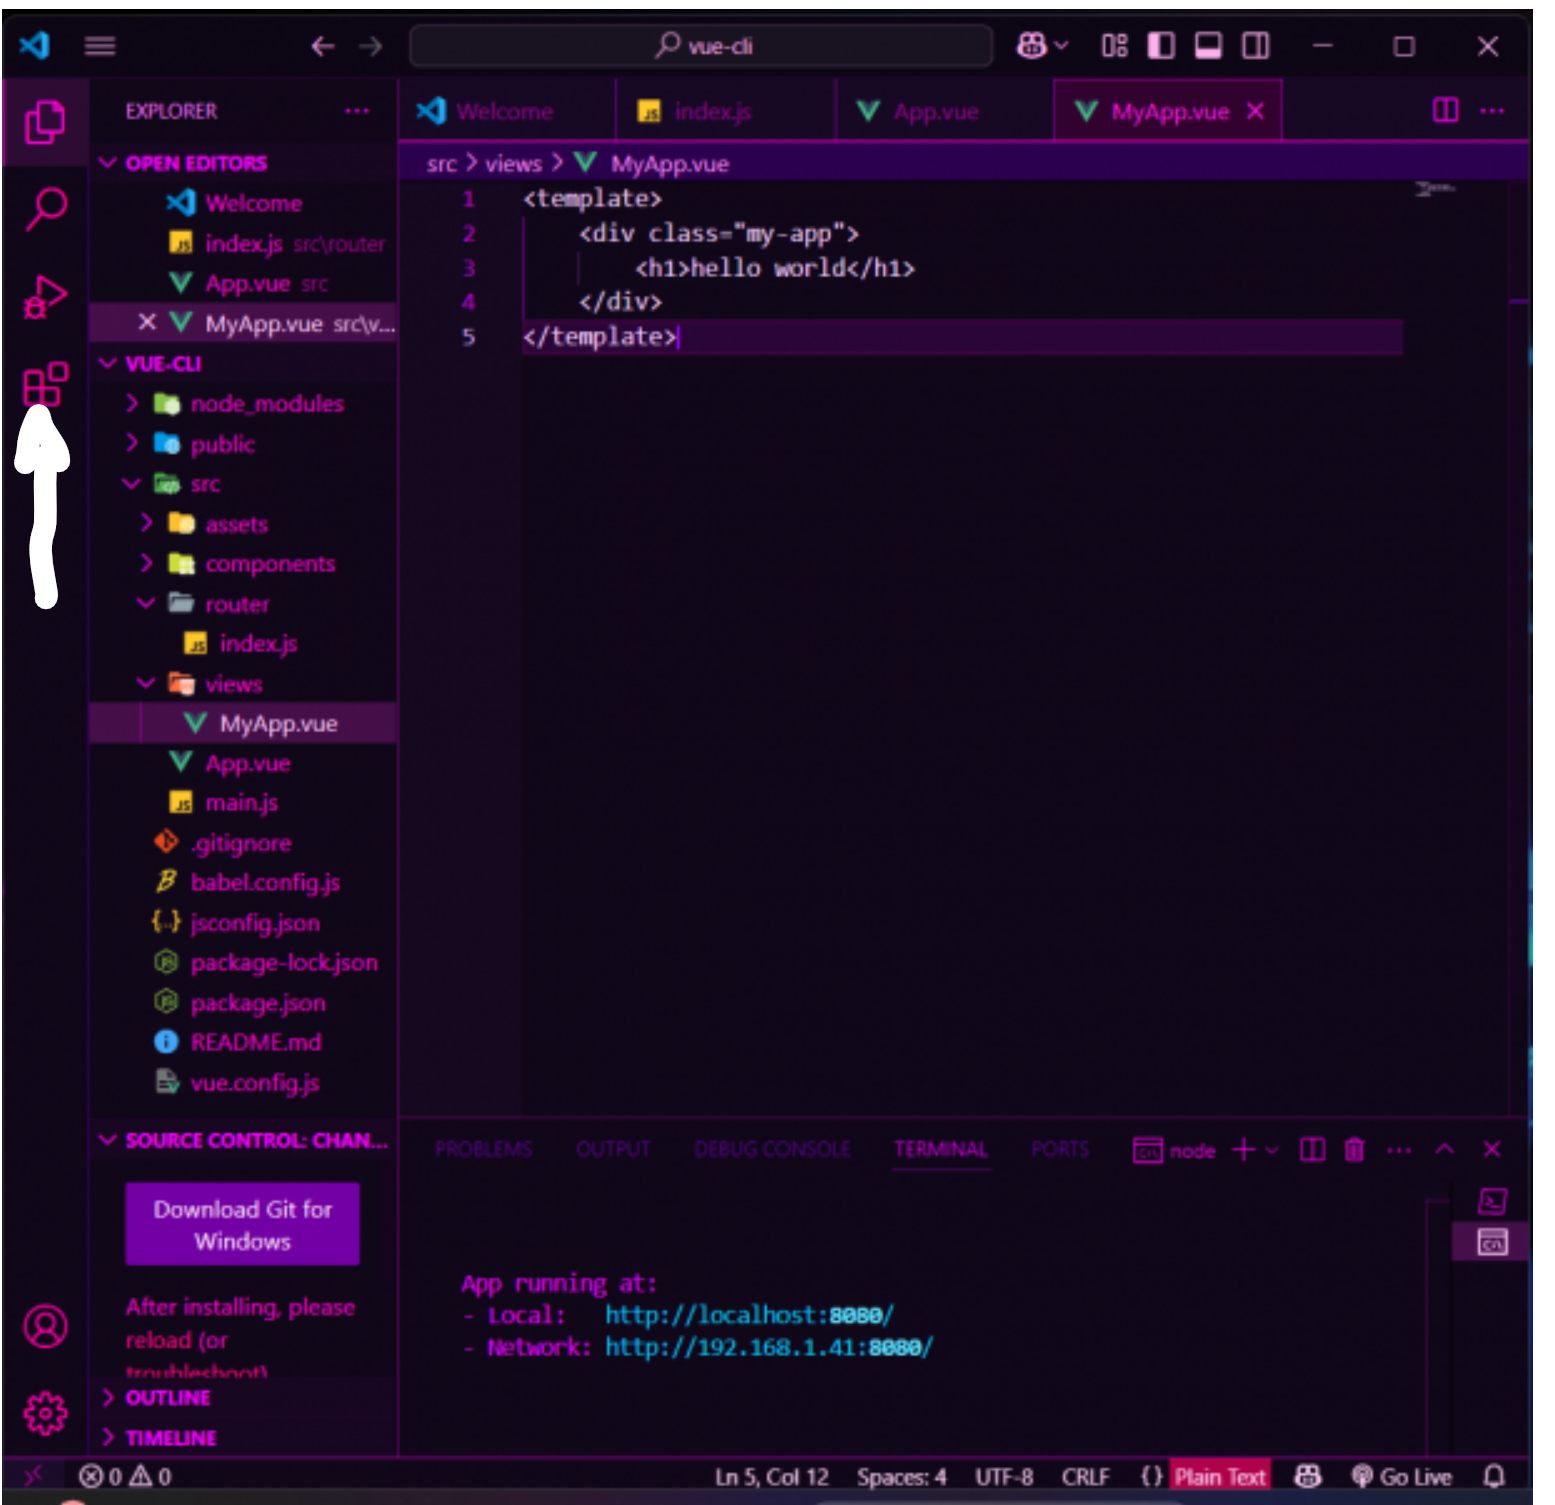Expand the OUTLINE section
The width and height of the screenshot is (1555, 1505).
coord(168,1397)
